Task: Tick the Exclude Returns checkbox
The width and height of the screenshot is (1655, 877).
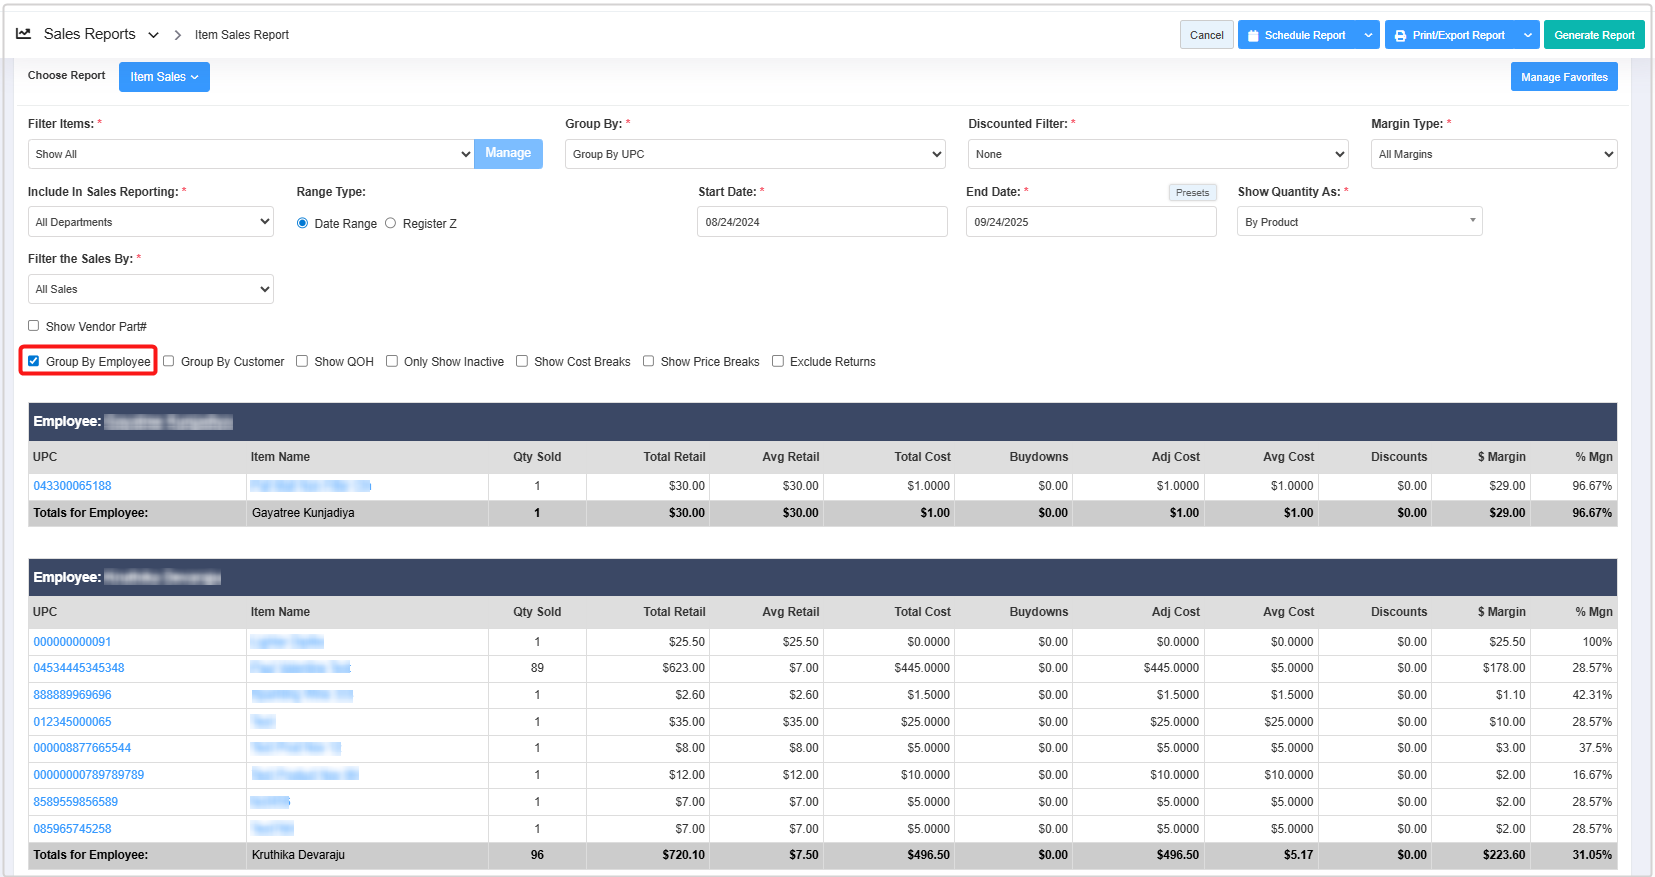Action: tap(778, 361)
